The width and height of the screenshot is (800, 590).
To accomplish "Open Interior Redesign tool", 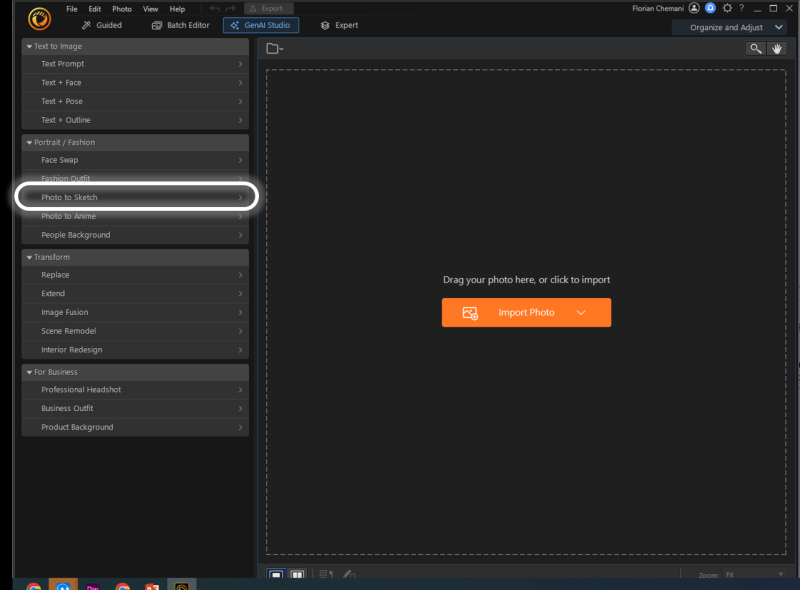I will 135,350.
